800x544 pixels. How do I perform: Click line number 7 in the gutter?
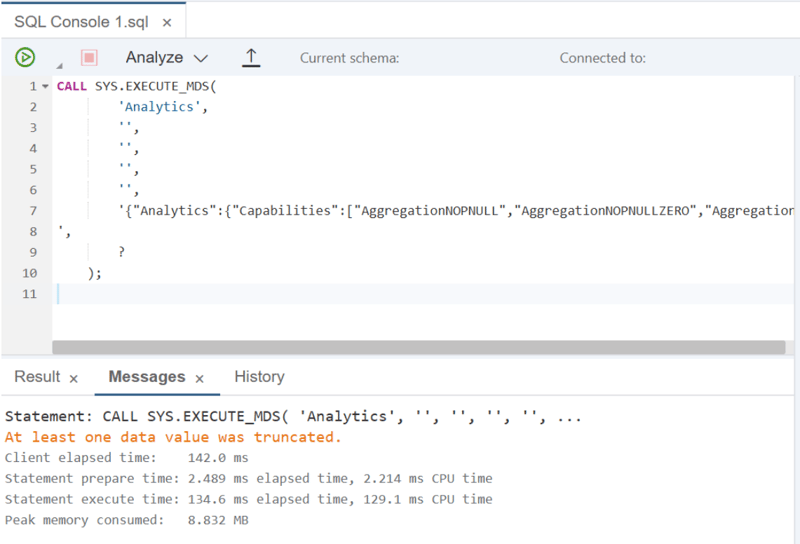click(x=33, y=211)
